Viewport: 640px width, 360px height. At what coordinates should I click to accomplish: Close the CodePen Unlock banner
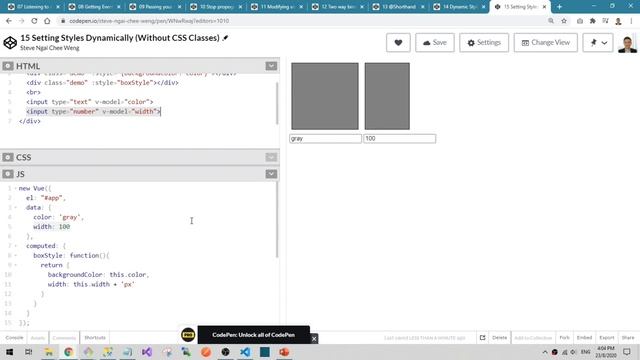click(314, 339)
